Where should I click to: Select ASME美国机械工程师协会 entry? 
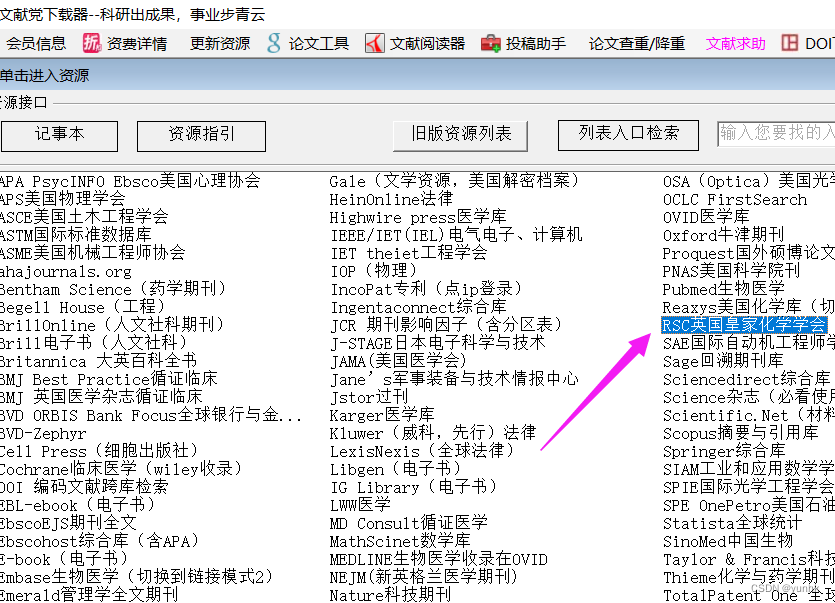tap(93, 253)
